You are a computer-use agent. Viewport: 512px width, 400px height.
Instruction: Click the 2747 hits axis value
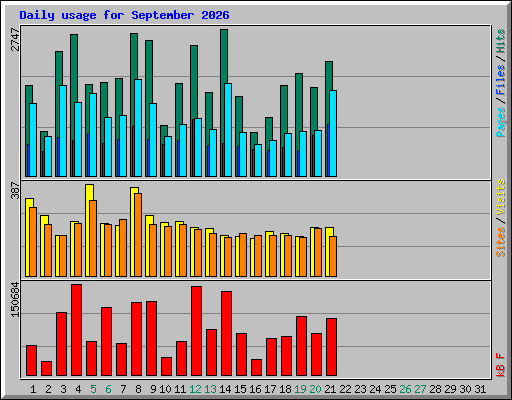15,39
